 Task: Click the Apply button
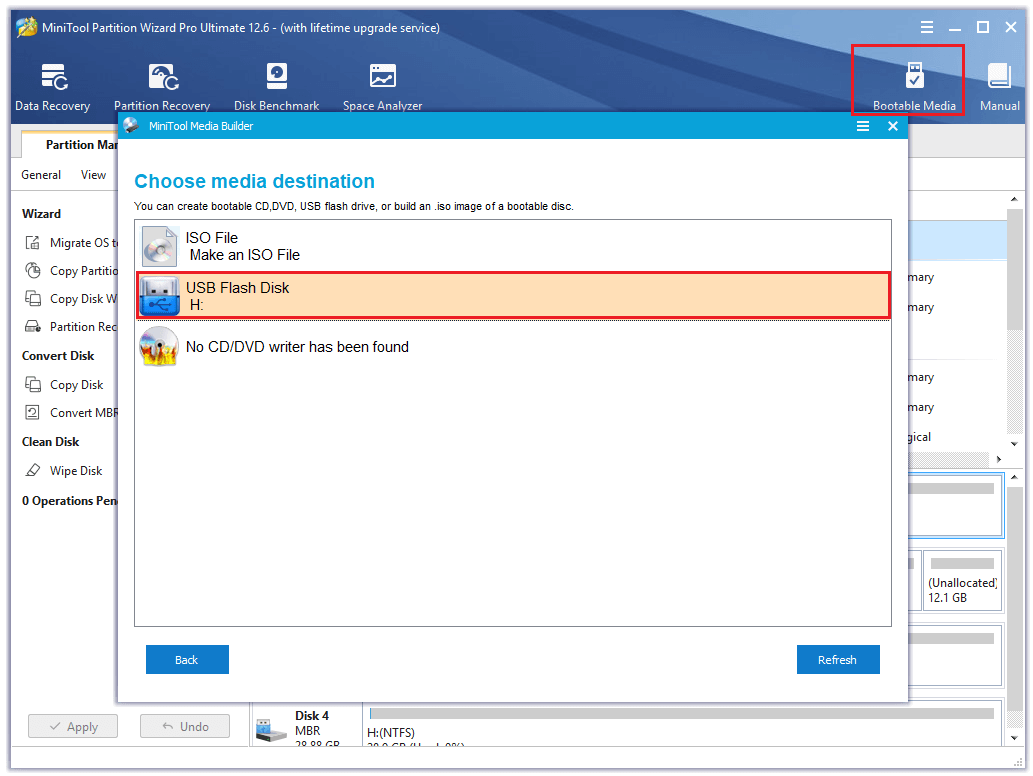[x=73, y=726]
